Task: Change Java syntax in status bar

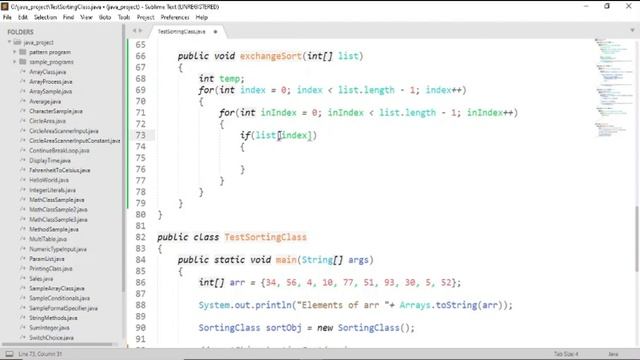Action: (613, 354)
